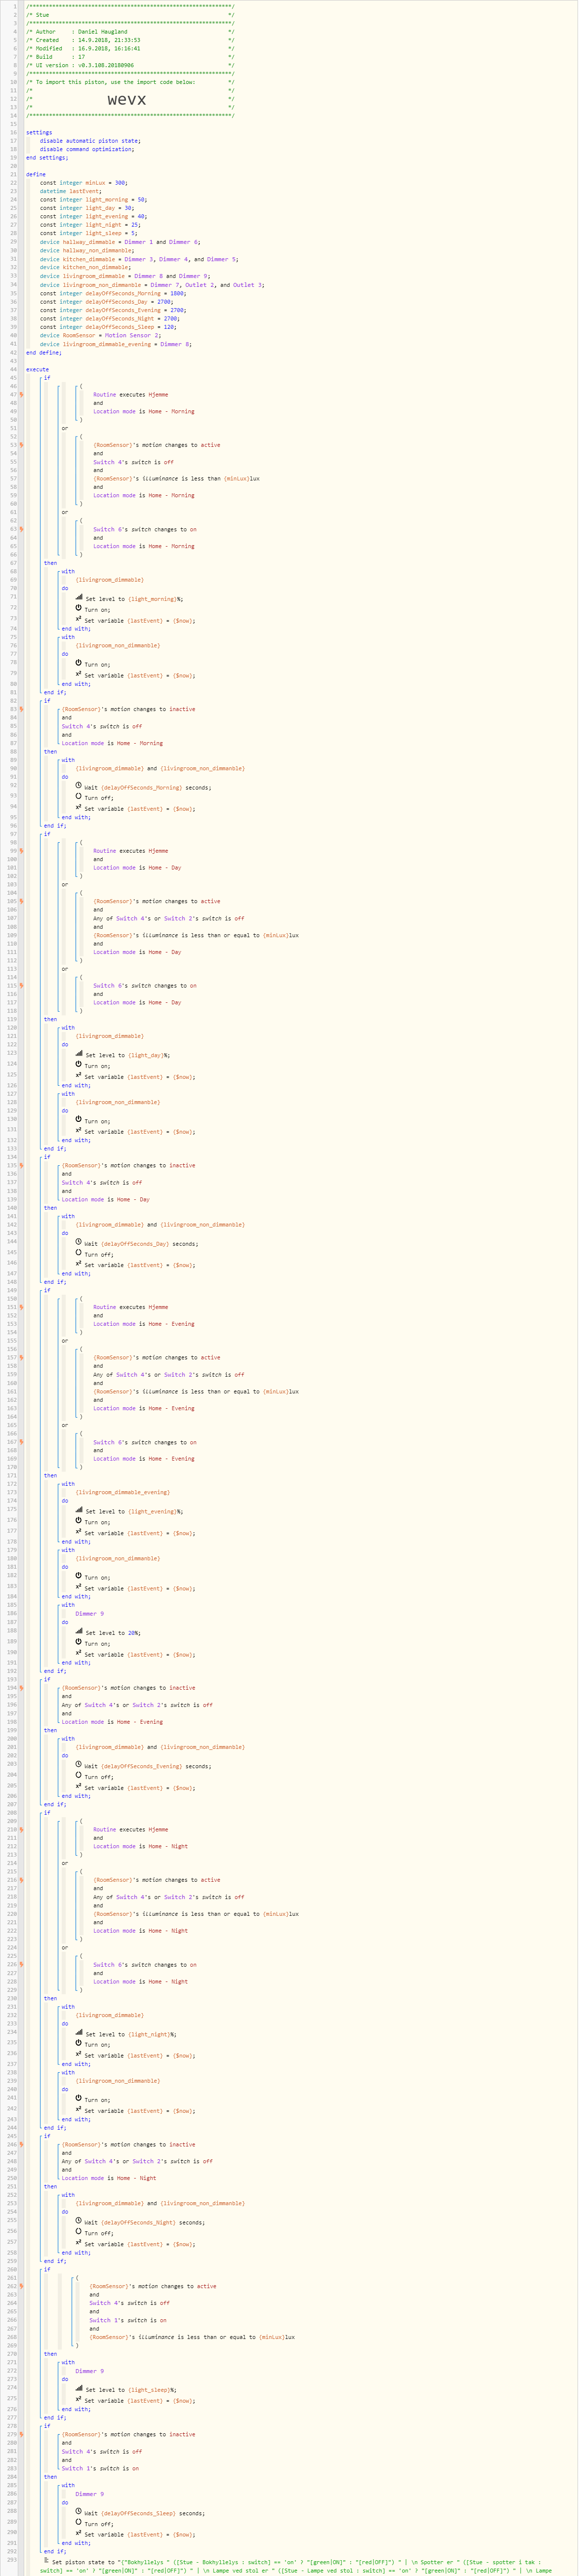Click the "light_morning = 50" constant definition
Viewport: 582px width, 2576px height.
pos(117,199)
